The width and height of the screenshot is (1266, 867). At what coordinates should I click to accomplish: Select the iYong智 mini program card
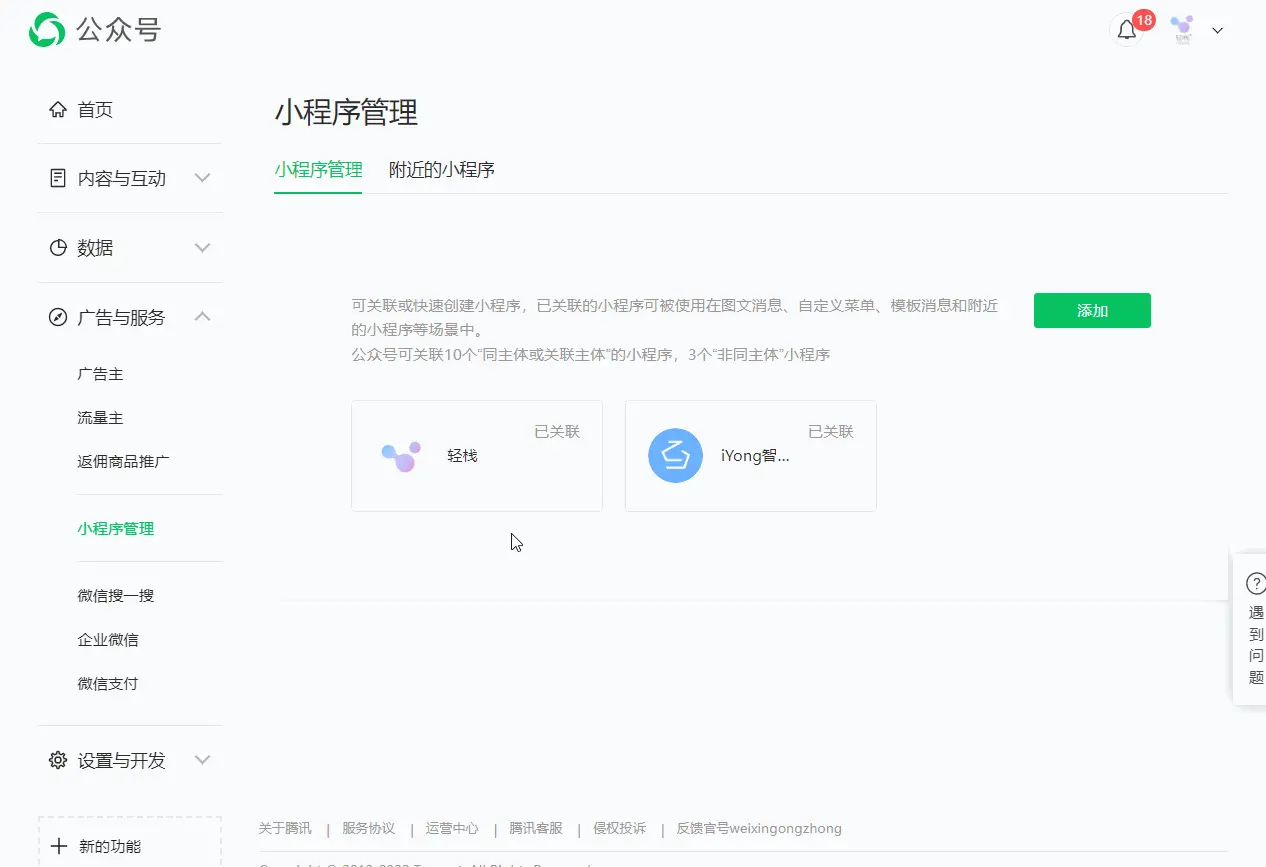(750, 456)
